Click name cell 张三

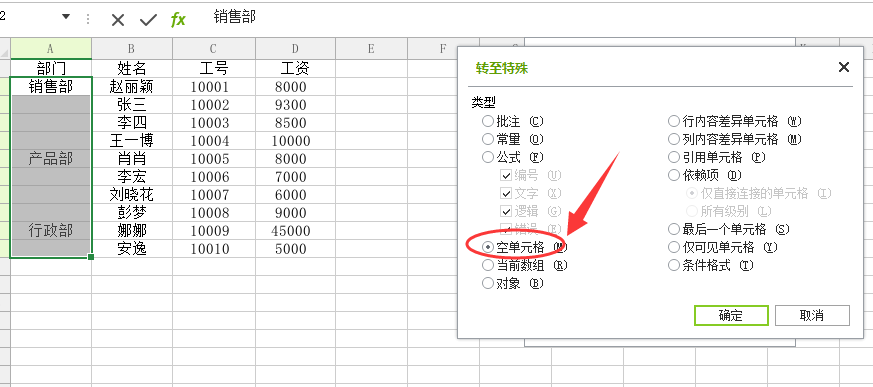click(x=132, y=105)
